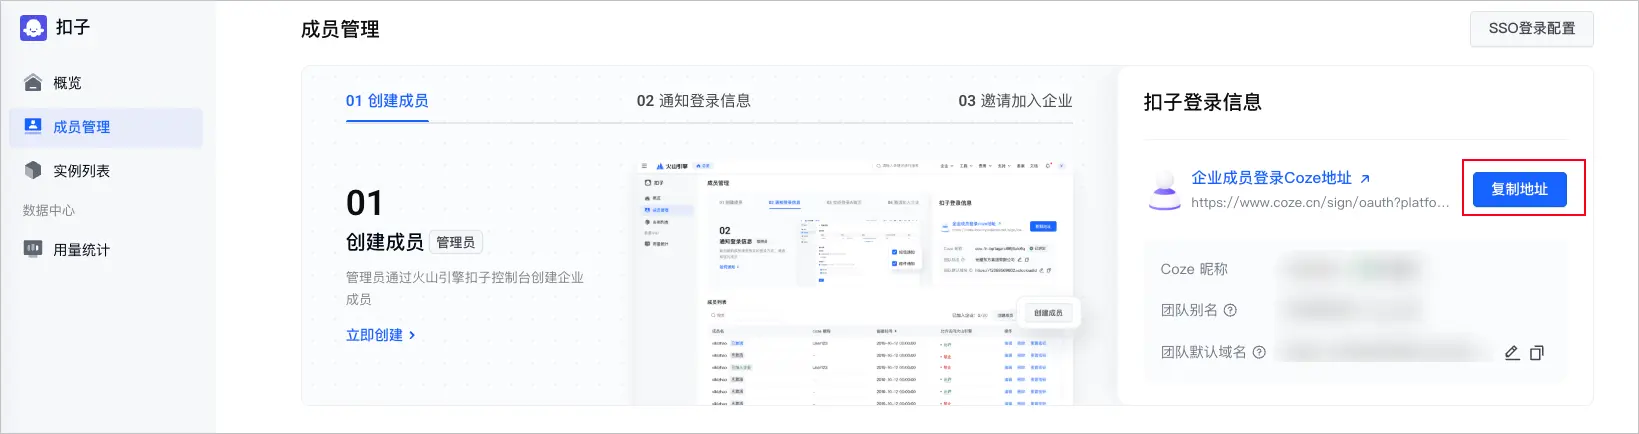Click the help icon next to 团队别名
The height and width of the screenshot is (434, 1639).
pyautogui.click(x=1230, y=310)
